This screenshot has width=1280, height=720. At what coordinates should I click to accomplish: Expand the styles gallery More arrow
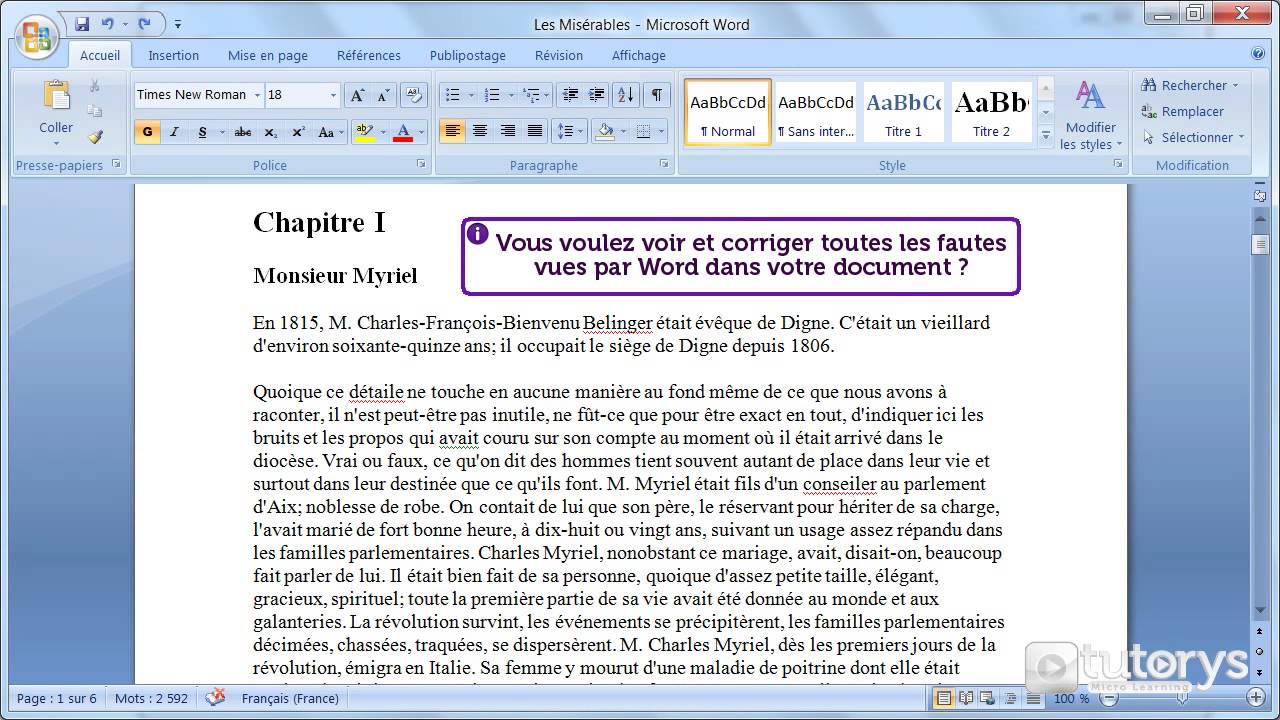point(1045,136)
